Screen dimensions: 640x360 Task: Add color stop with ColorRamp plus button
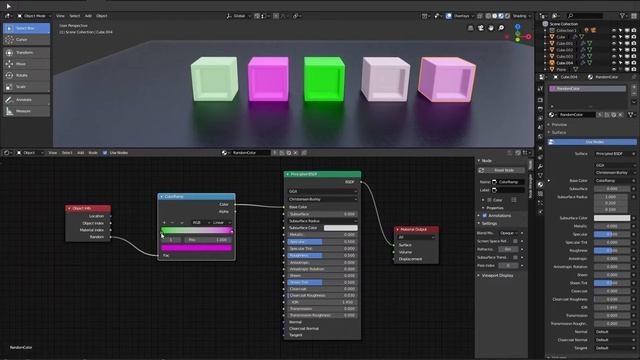[164, 222]
